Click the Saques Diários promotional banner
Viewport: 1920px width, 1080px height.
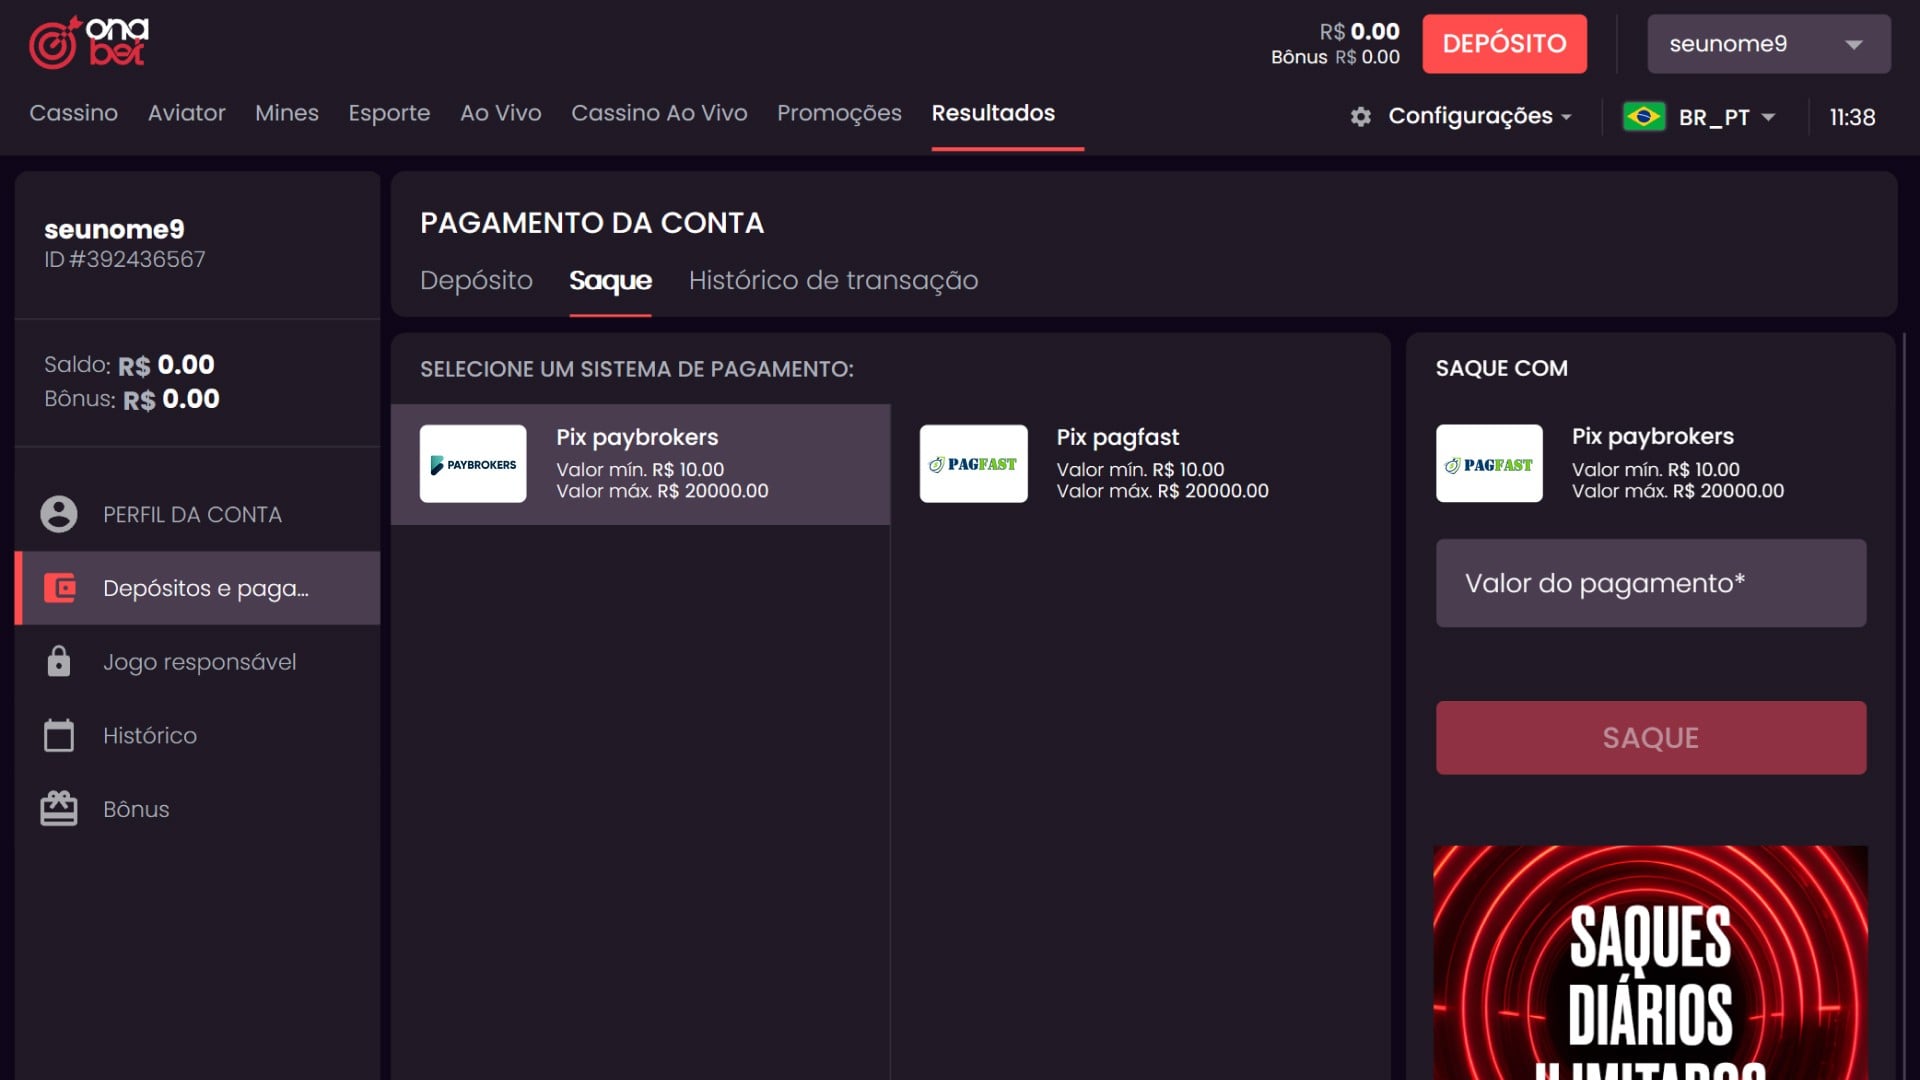click(1650, 962)
